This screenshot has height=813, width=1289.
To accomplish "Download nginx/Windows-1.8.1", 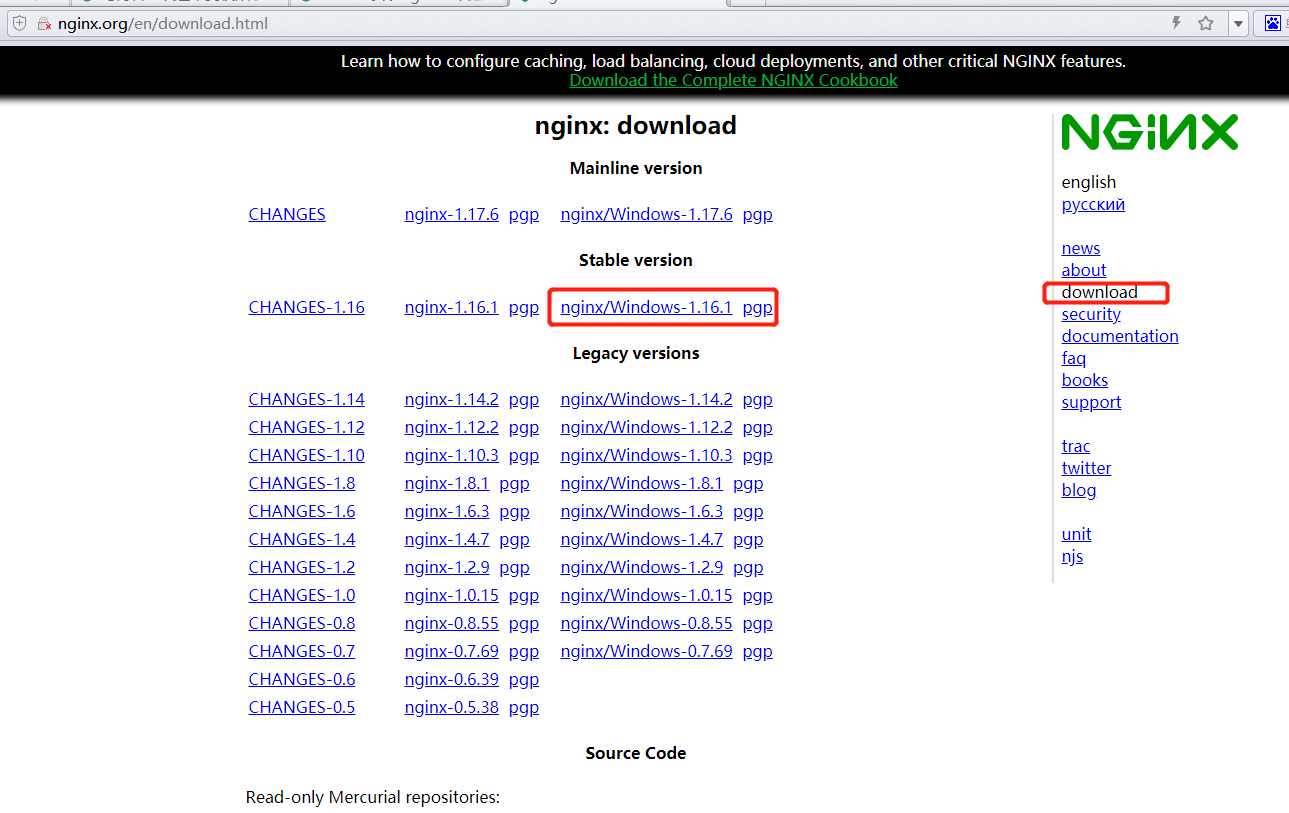I will [642, 483].
